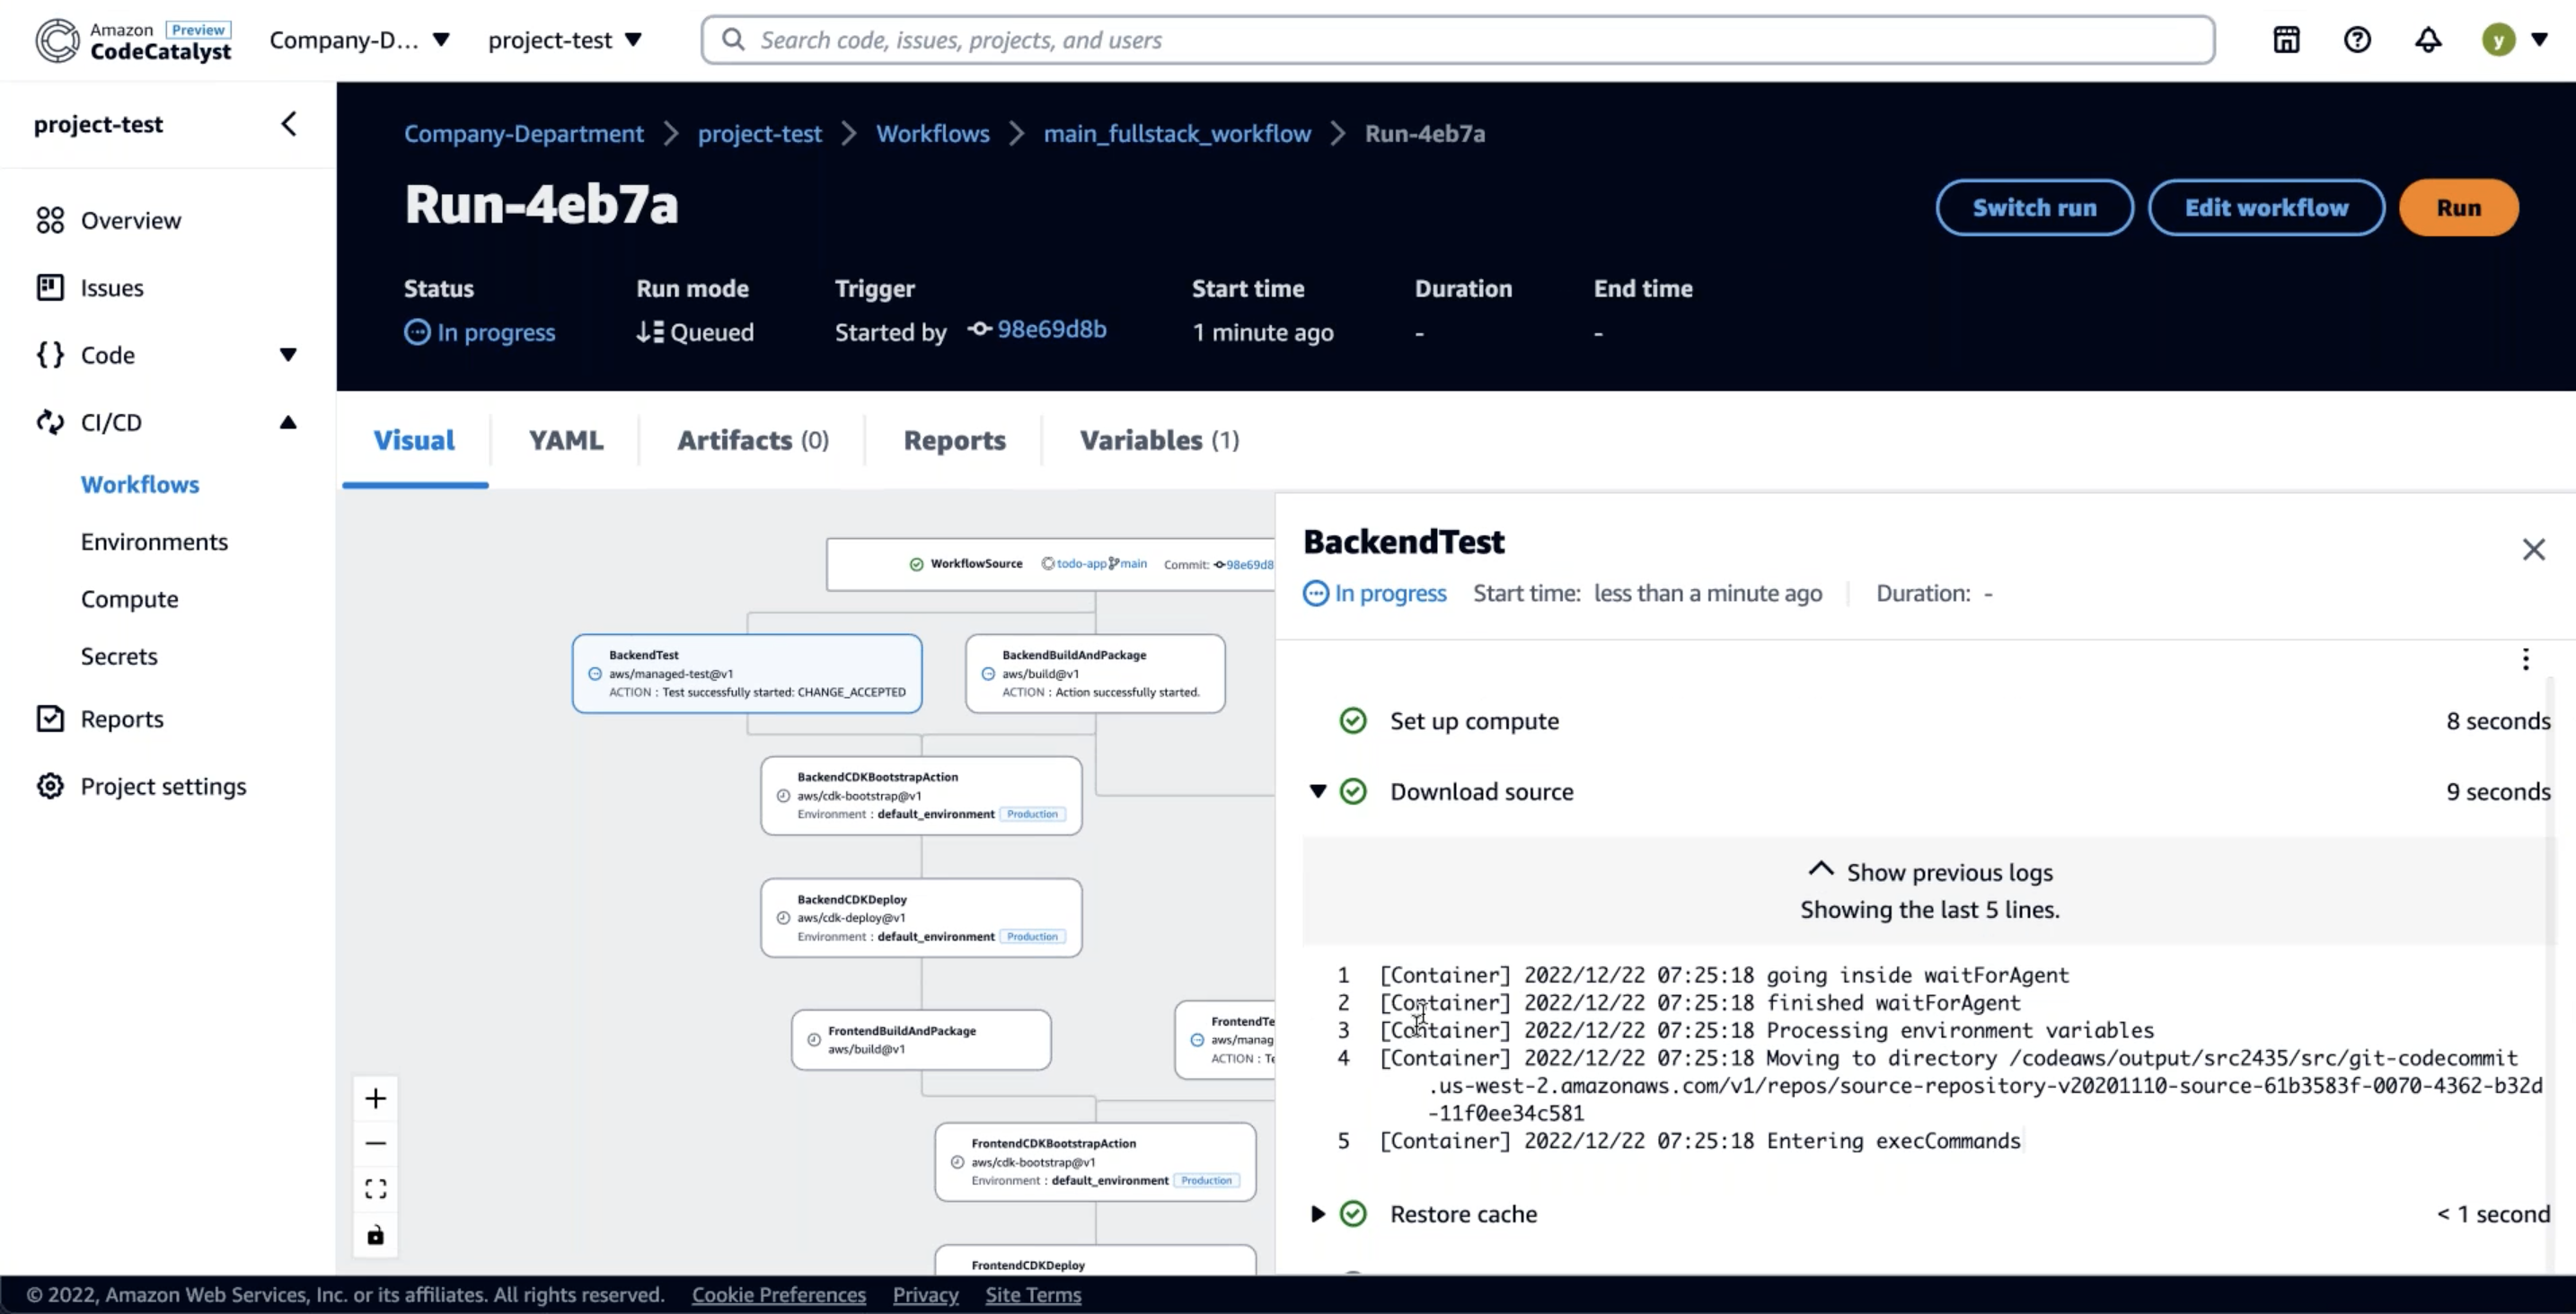The width and height of the screenshot is (2576, 1314).
Task: Collapse the project-test sidebar arrow
Action: click(289, 124)
